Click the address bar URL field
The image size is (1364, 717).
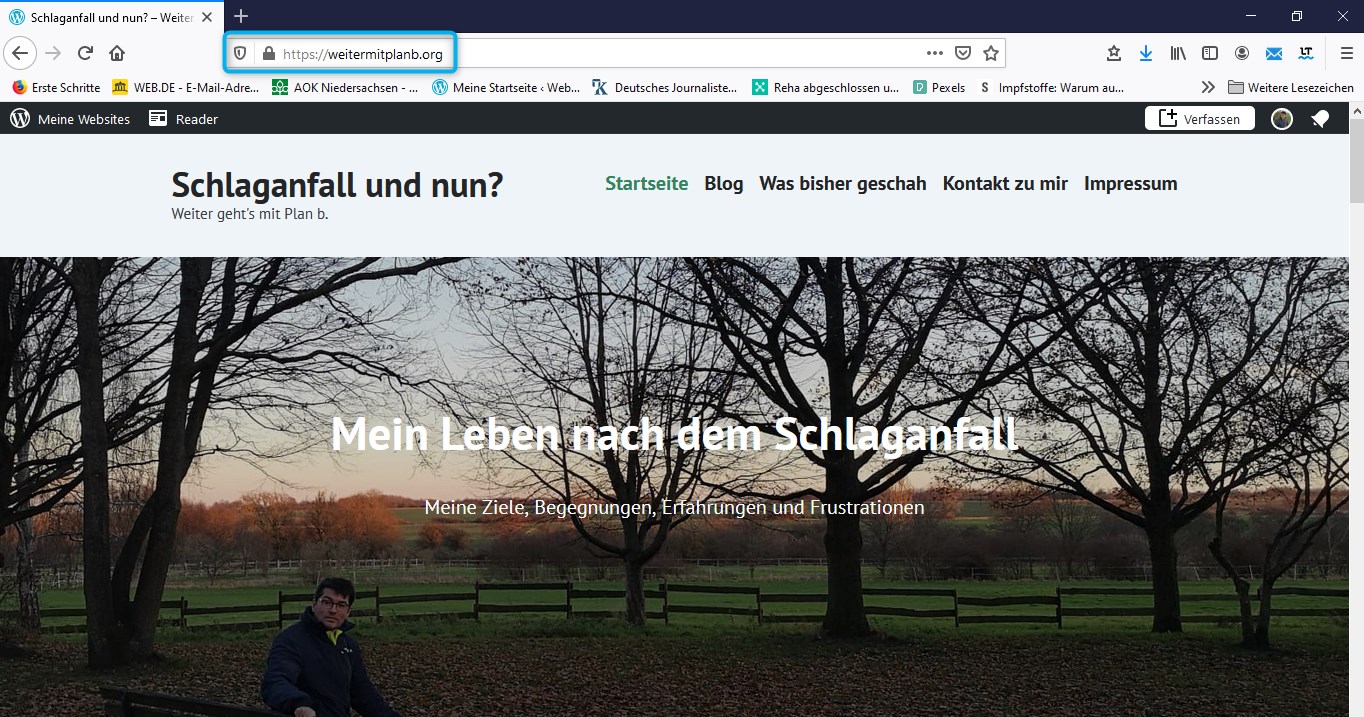point(600,54)
